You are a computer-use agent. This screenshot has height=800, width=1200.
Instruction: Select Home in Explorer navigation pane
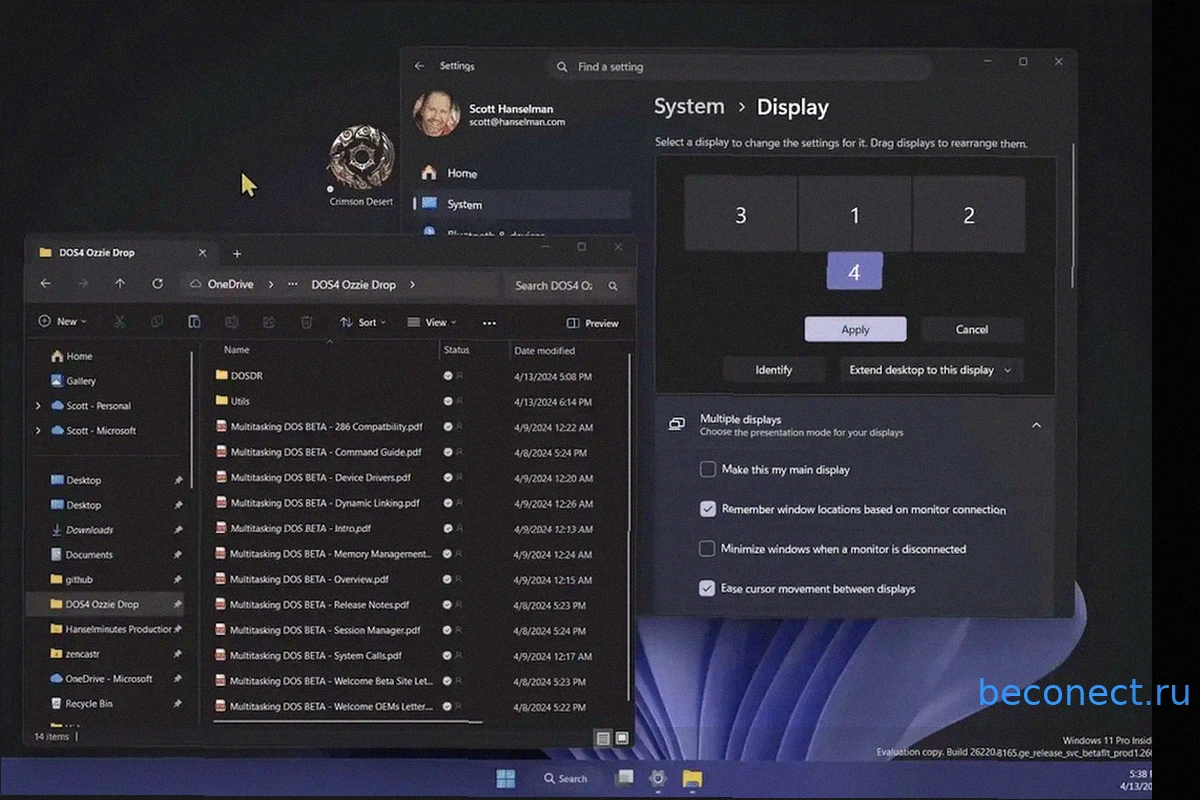click(79, 356)
